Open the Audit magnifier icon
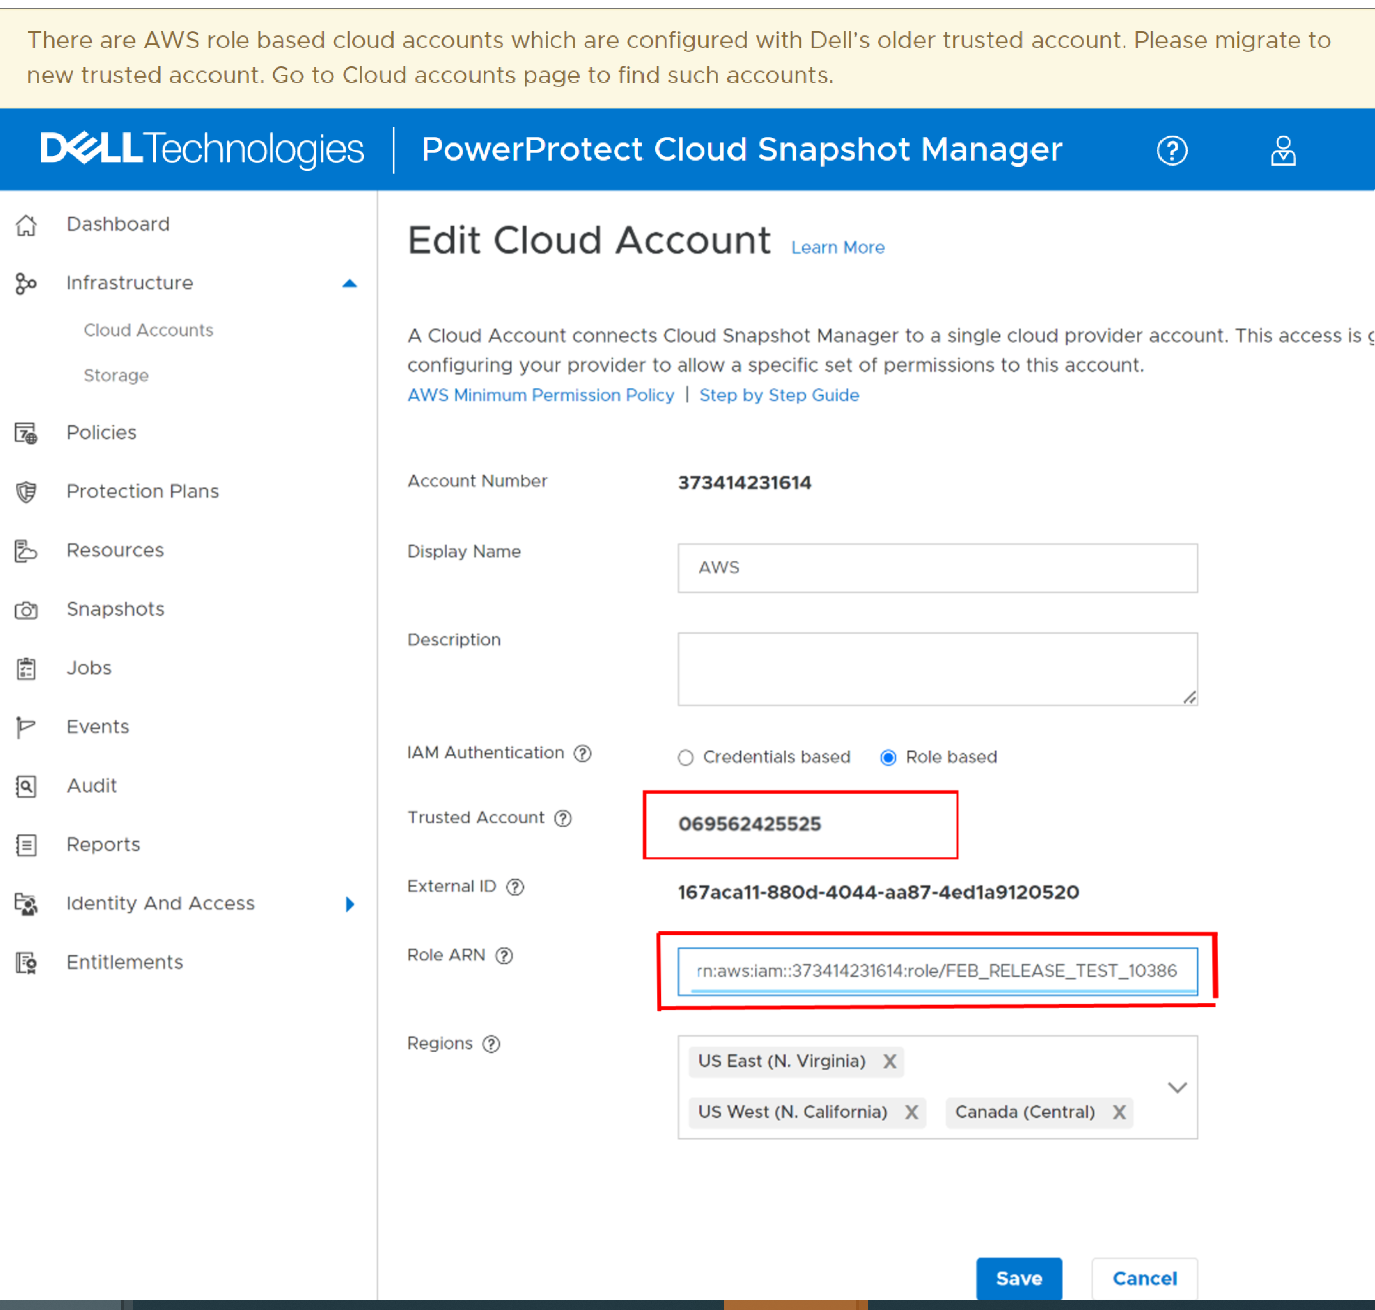This screenshot has width=1375, height=1310. (26, 786)
